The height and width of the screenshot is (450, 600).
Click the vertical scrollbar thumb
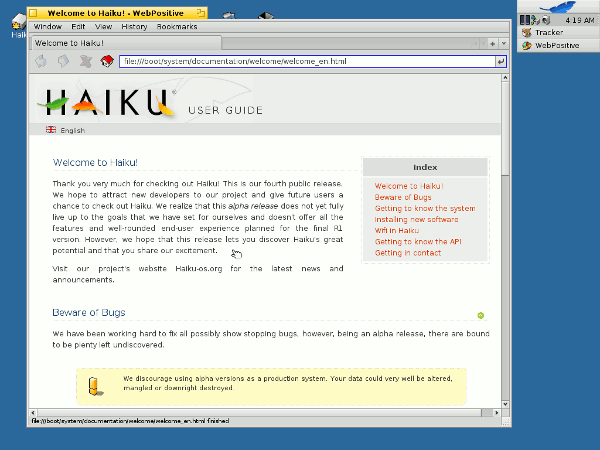[505, 129]
